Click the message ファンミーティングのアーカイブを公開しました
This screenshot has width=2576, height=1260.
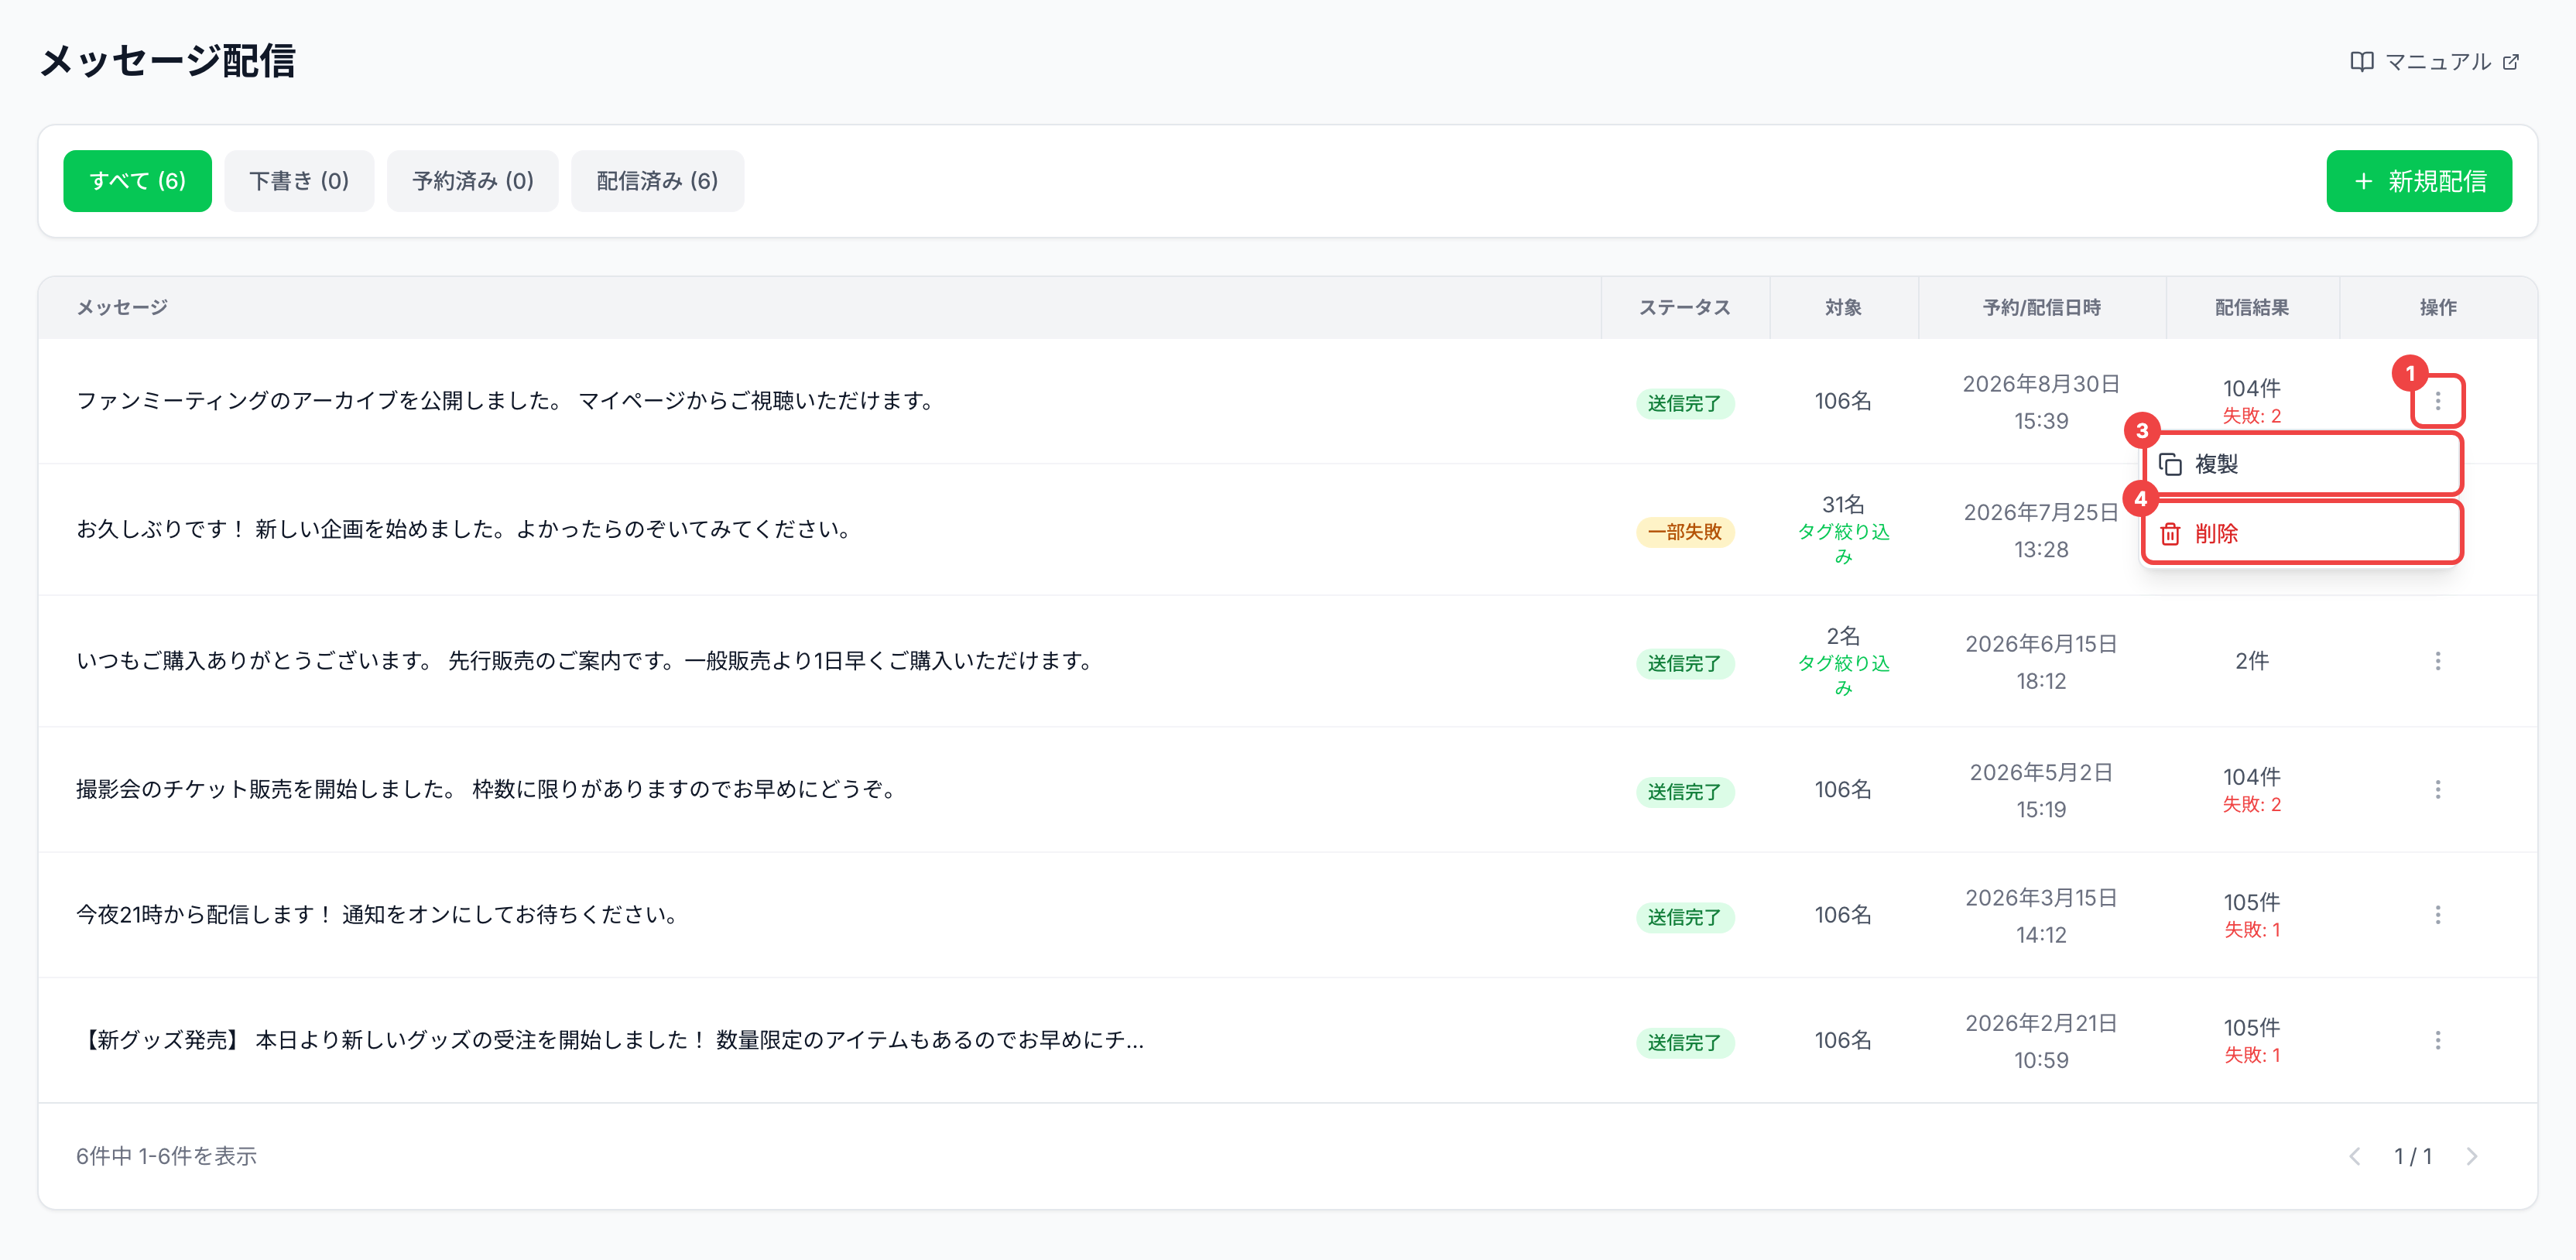tap(506, 401)
